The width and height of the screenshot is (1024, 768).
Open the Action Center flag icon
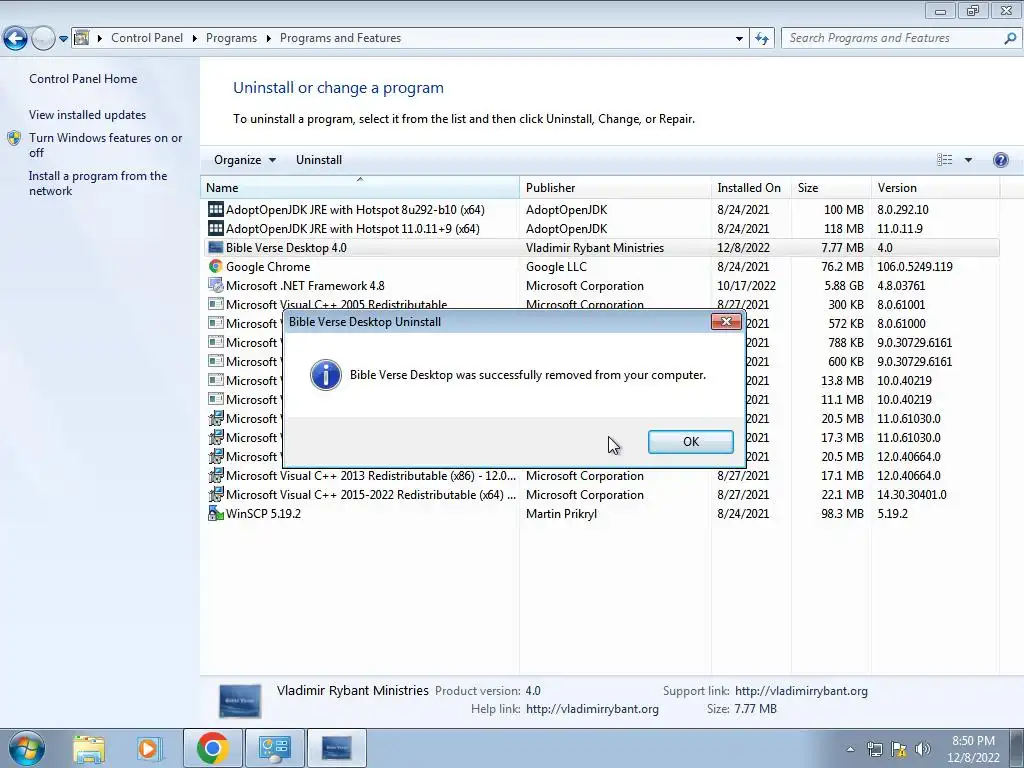pyautogui.click(x=899, y=749)
